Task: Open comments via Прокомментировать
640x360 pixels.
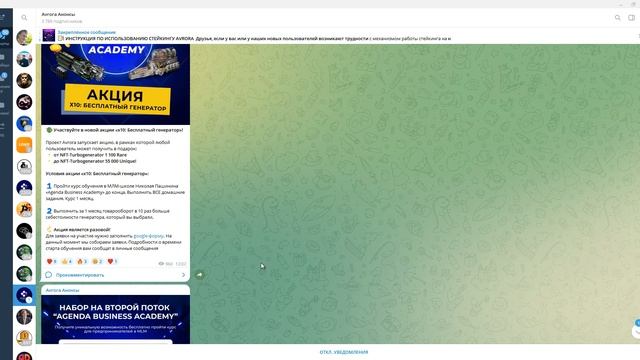Action: pos(80,275)
